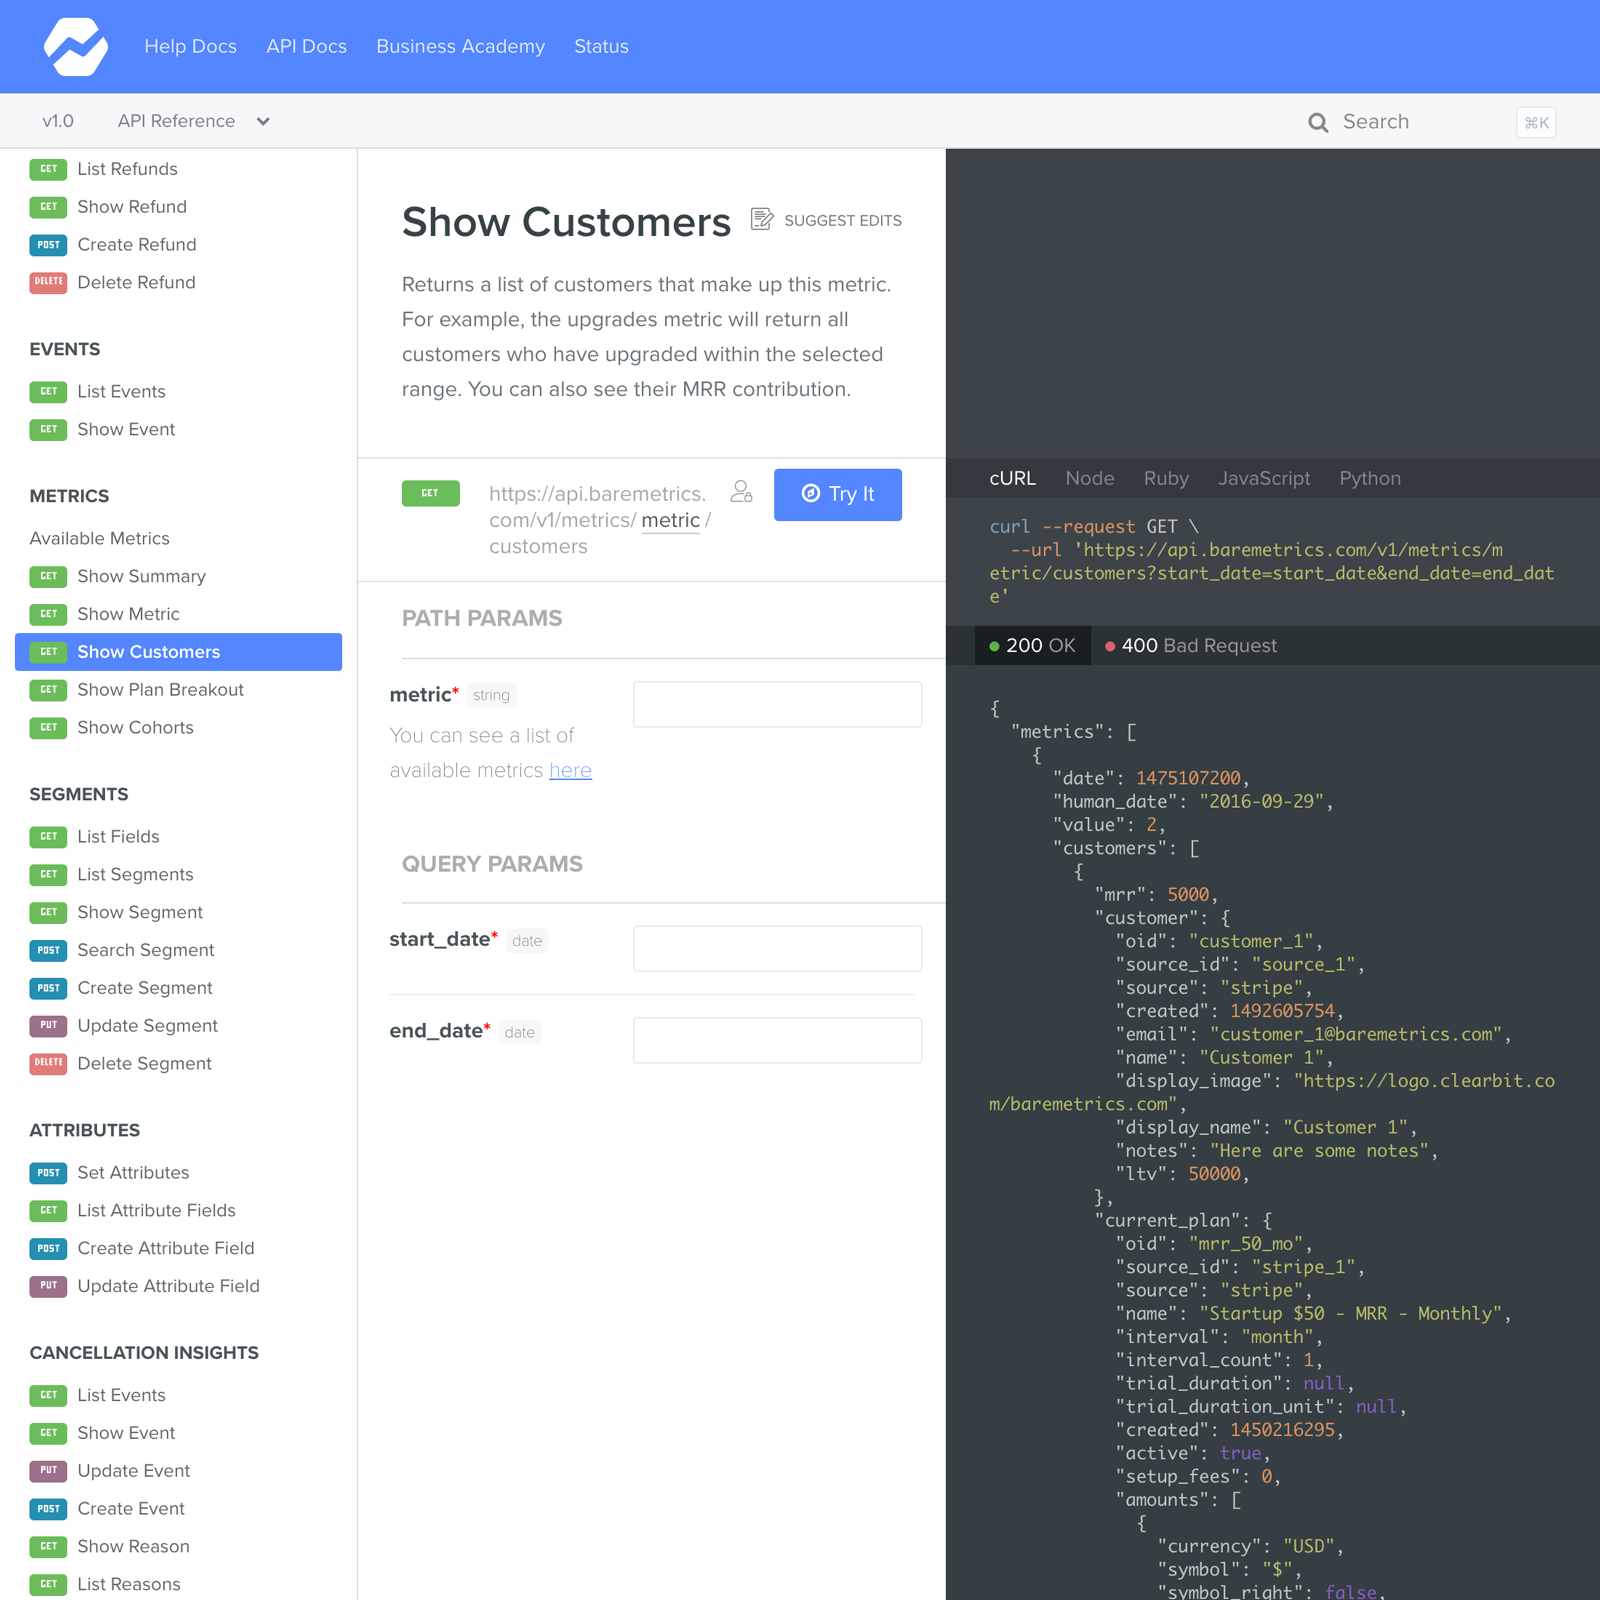Click the start_date input field

click(x=777, y=948)
